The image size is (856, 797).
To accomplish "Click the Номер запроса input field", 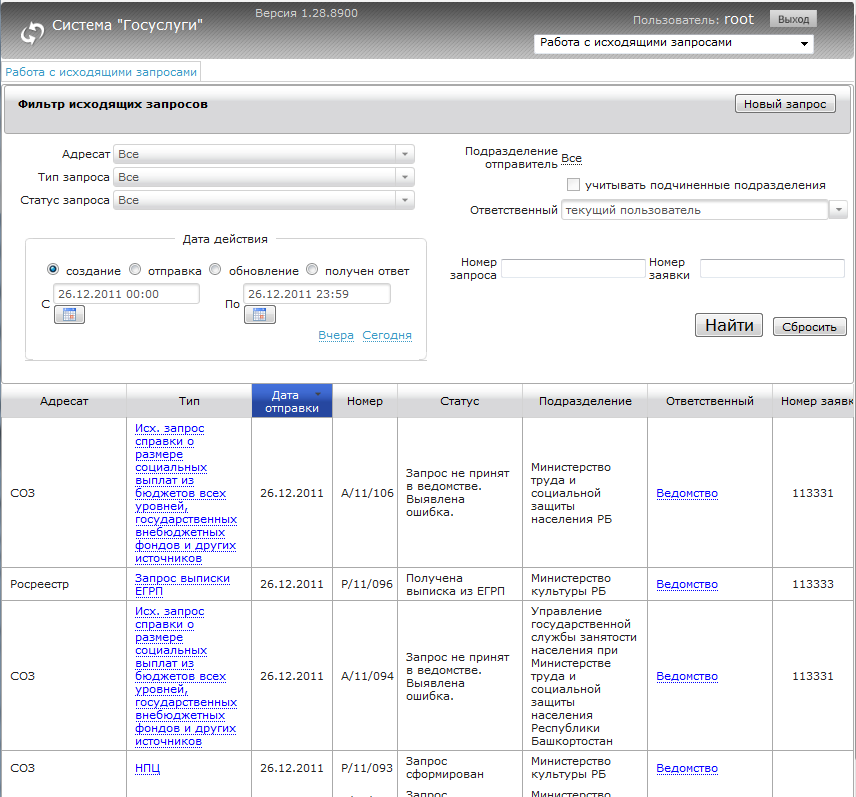I will click(572, 268).
